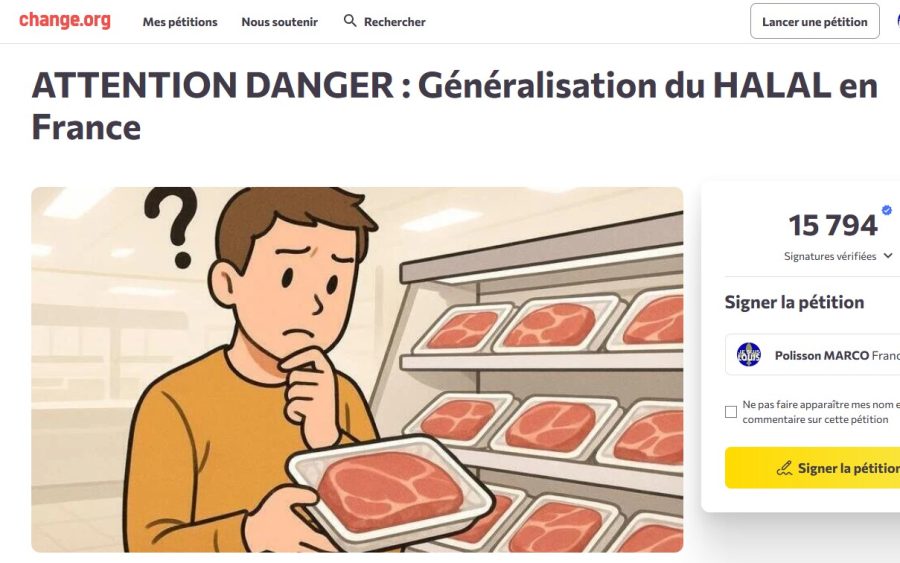
Task: Go to Nous soutenir
Action: (x=280, y=22)
